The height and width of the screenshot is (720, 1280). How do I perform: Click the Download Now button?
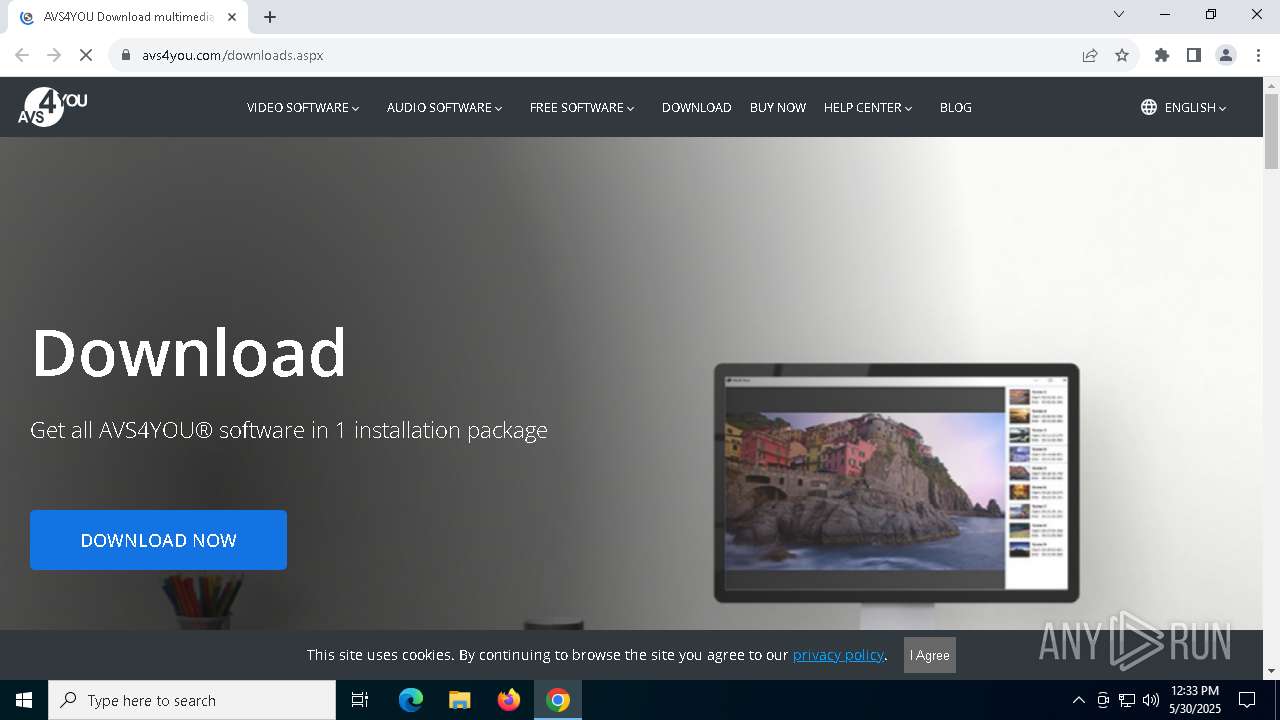(158, 540)
